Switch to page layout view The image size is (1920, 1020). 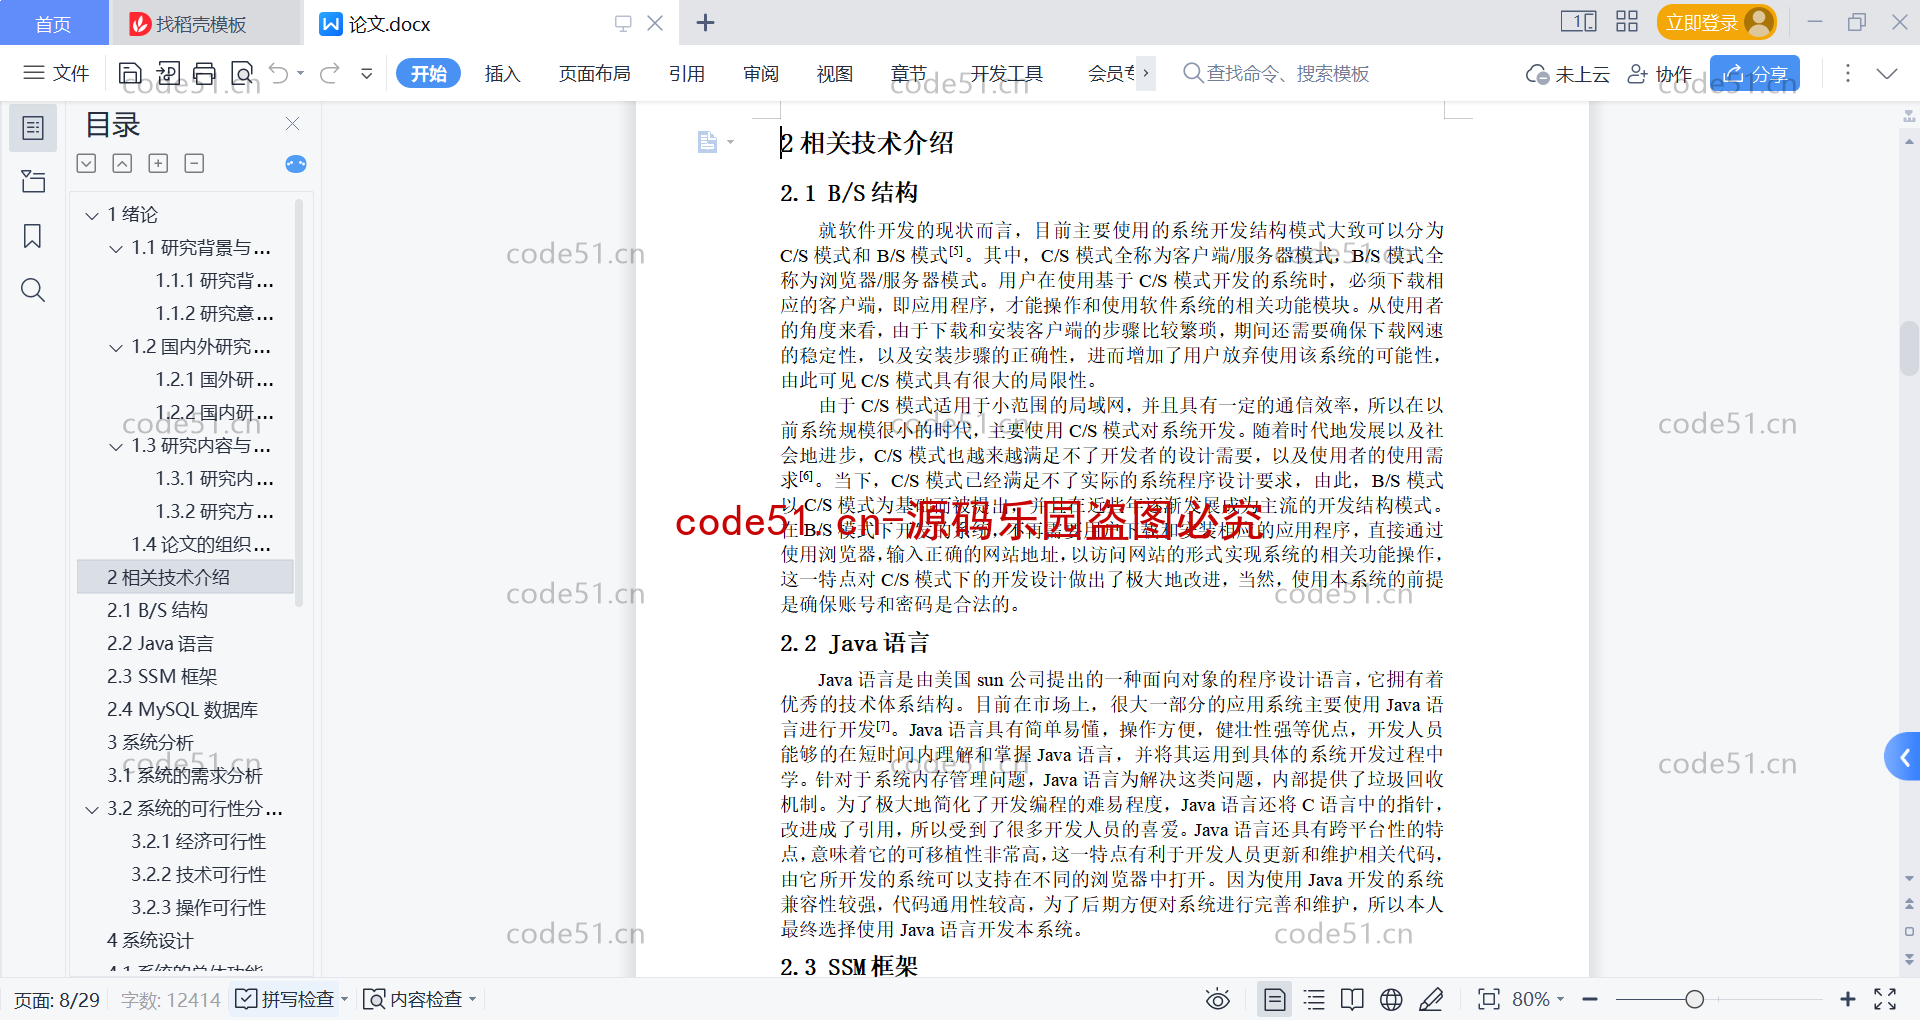click(1275, 999)
